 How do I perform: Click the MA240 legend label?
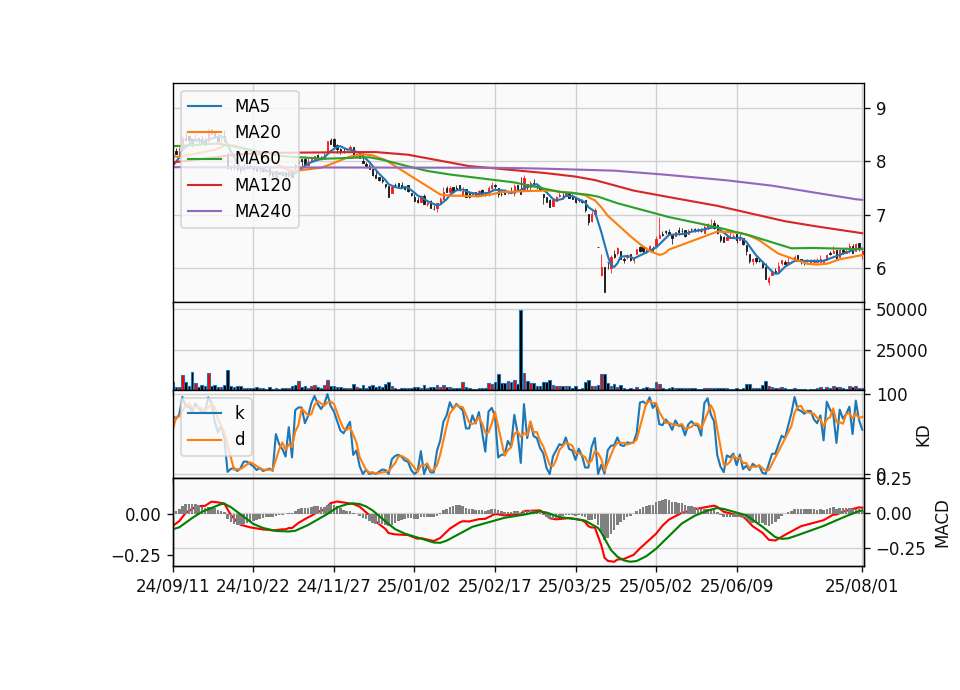(263, 211)
